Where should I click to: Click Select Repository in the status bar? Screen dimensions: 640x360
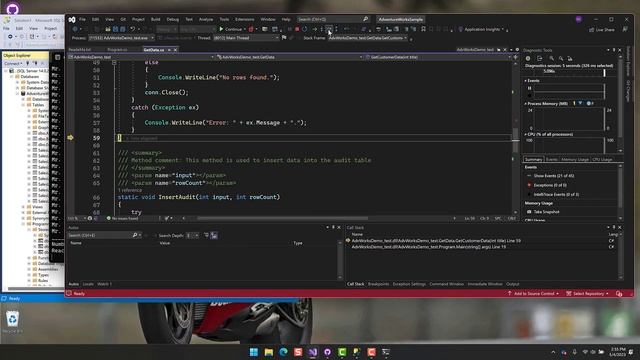[587, 293]
